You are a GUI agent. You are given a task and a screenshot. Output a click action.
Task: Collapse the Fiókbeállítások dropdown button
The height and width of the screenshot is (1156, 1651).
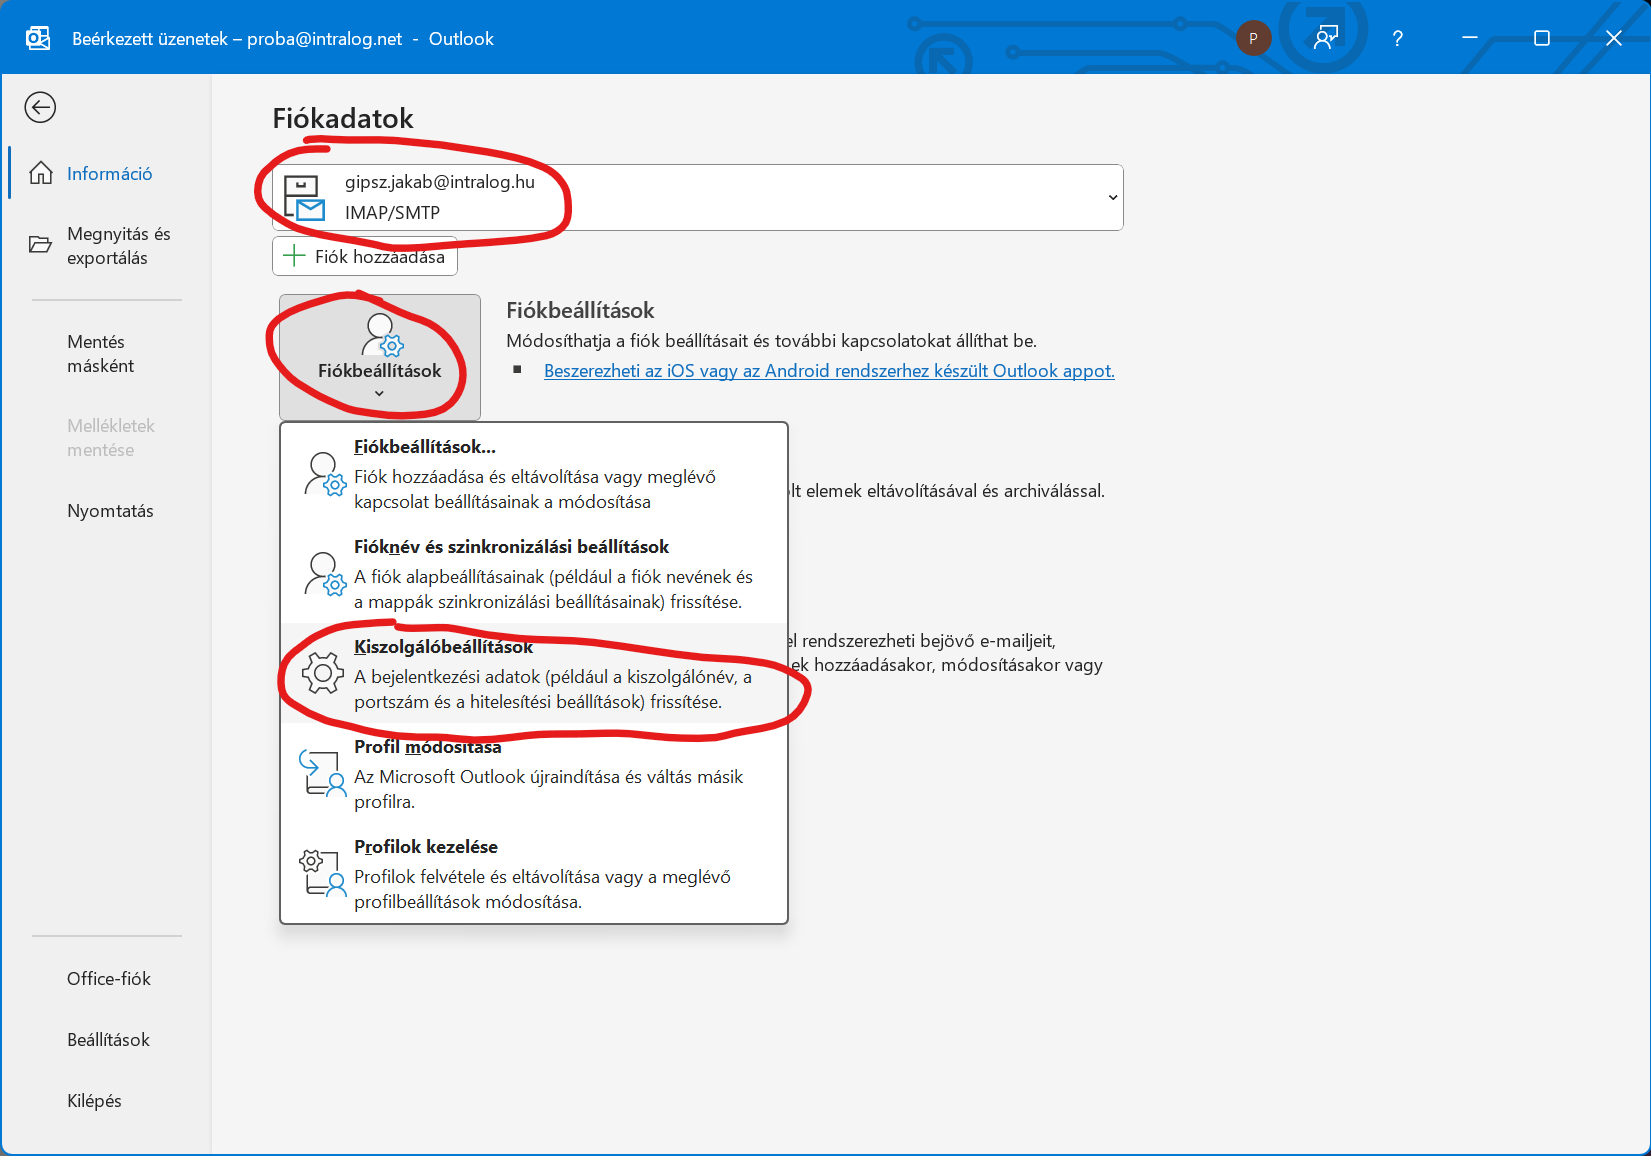pyautogui.click(x=379, y=357)
